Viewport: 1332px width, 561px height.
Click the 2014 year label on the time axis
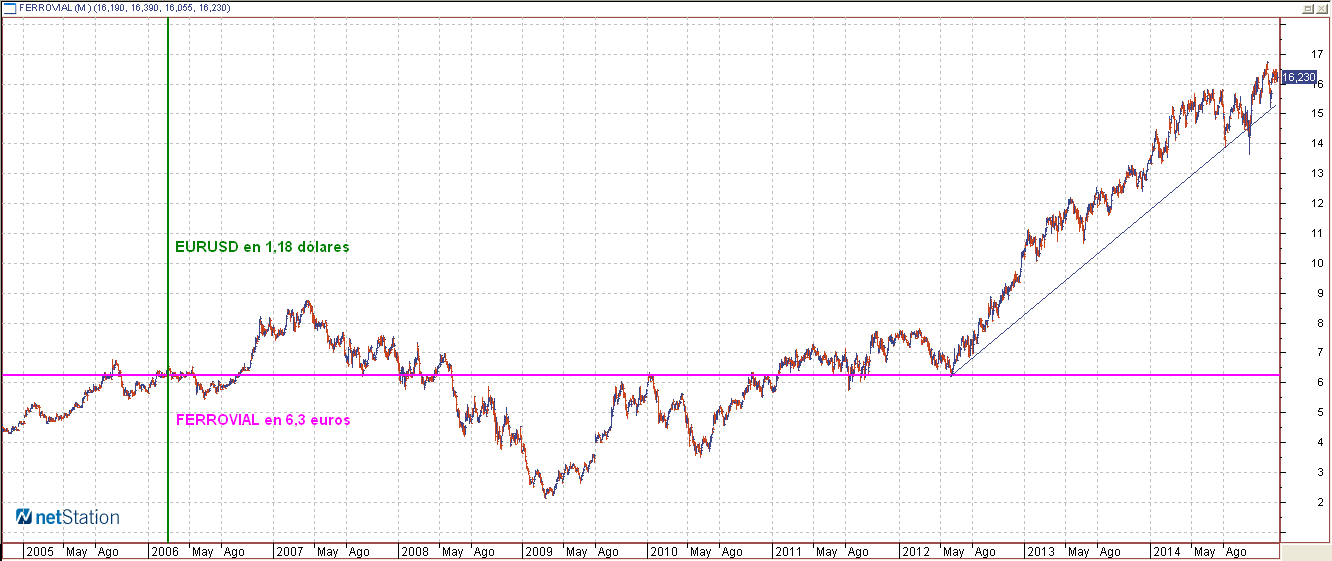1166,551
